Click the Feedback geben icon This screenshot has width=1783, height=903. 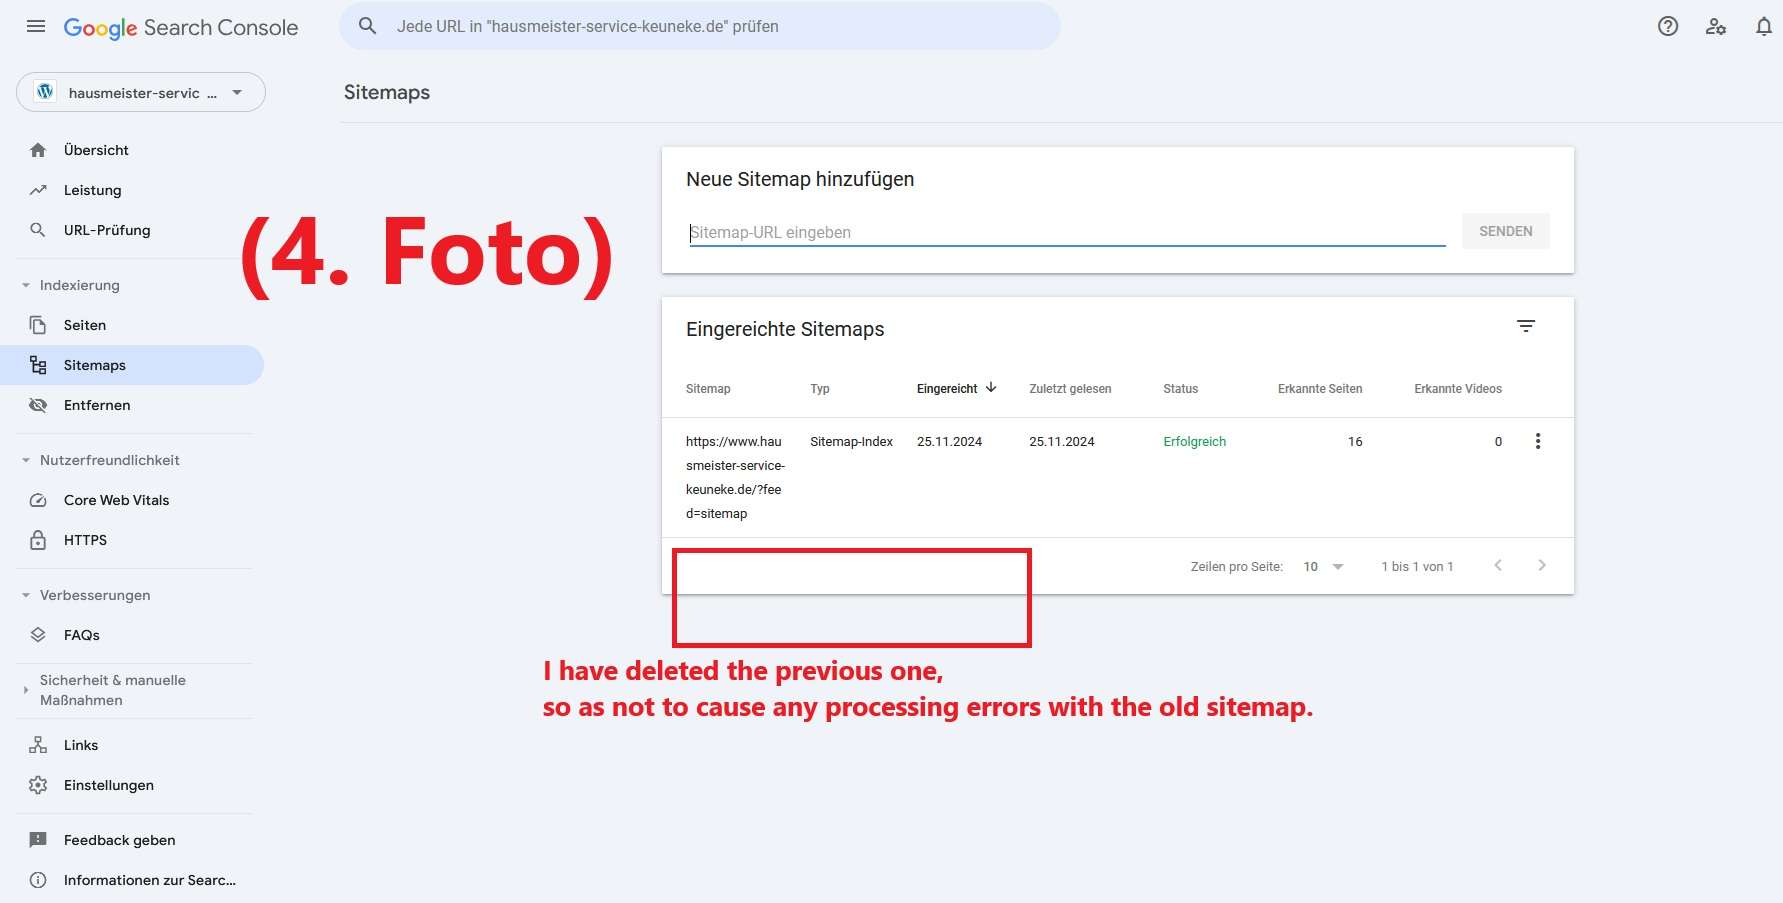pyautogui.click(x=38, y=840)
